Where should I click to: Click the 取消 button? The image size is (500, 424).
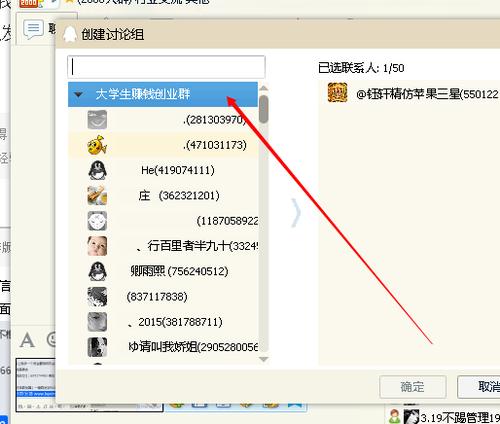479,387
